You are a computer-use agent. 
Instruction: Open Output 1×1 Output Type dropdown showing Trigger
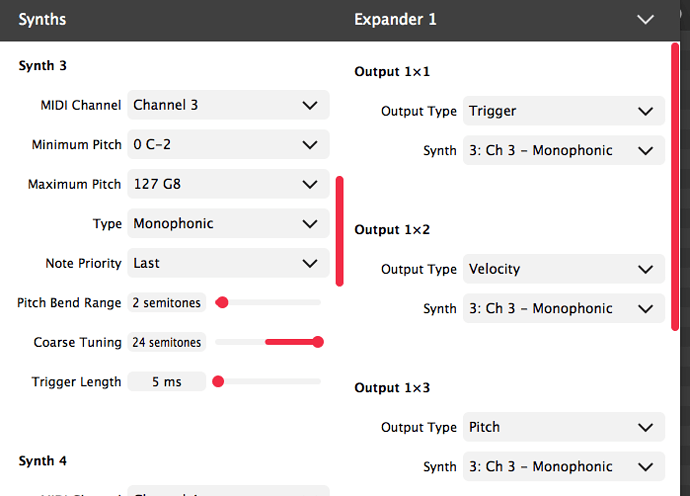[x=564, y=111]
